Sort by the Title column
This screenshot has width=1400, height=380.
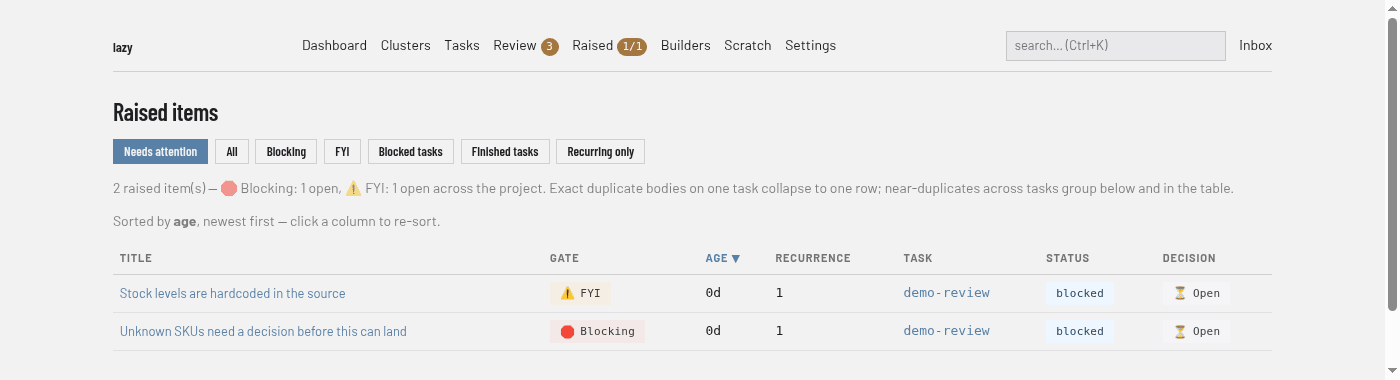(136, 258)
